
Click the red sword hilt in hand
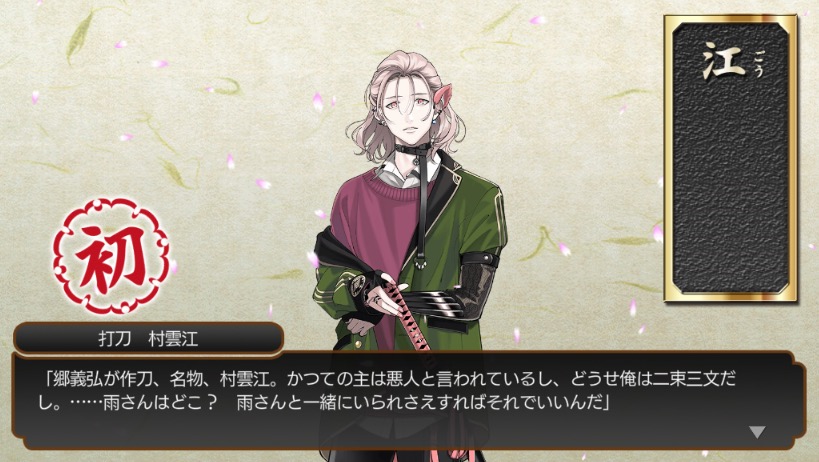[411, 312]
